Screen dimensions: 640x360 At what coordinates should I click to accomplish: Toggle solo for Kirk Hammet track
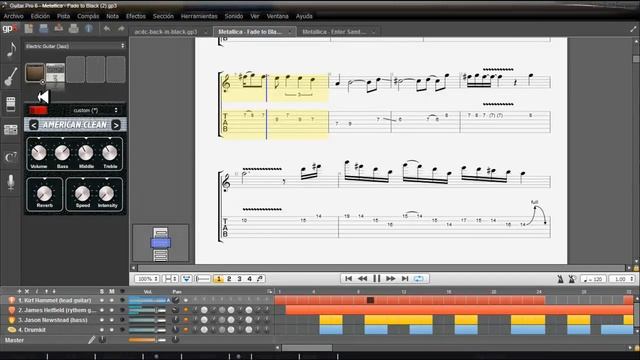(x=102, y=300)
